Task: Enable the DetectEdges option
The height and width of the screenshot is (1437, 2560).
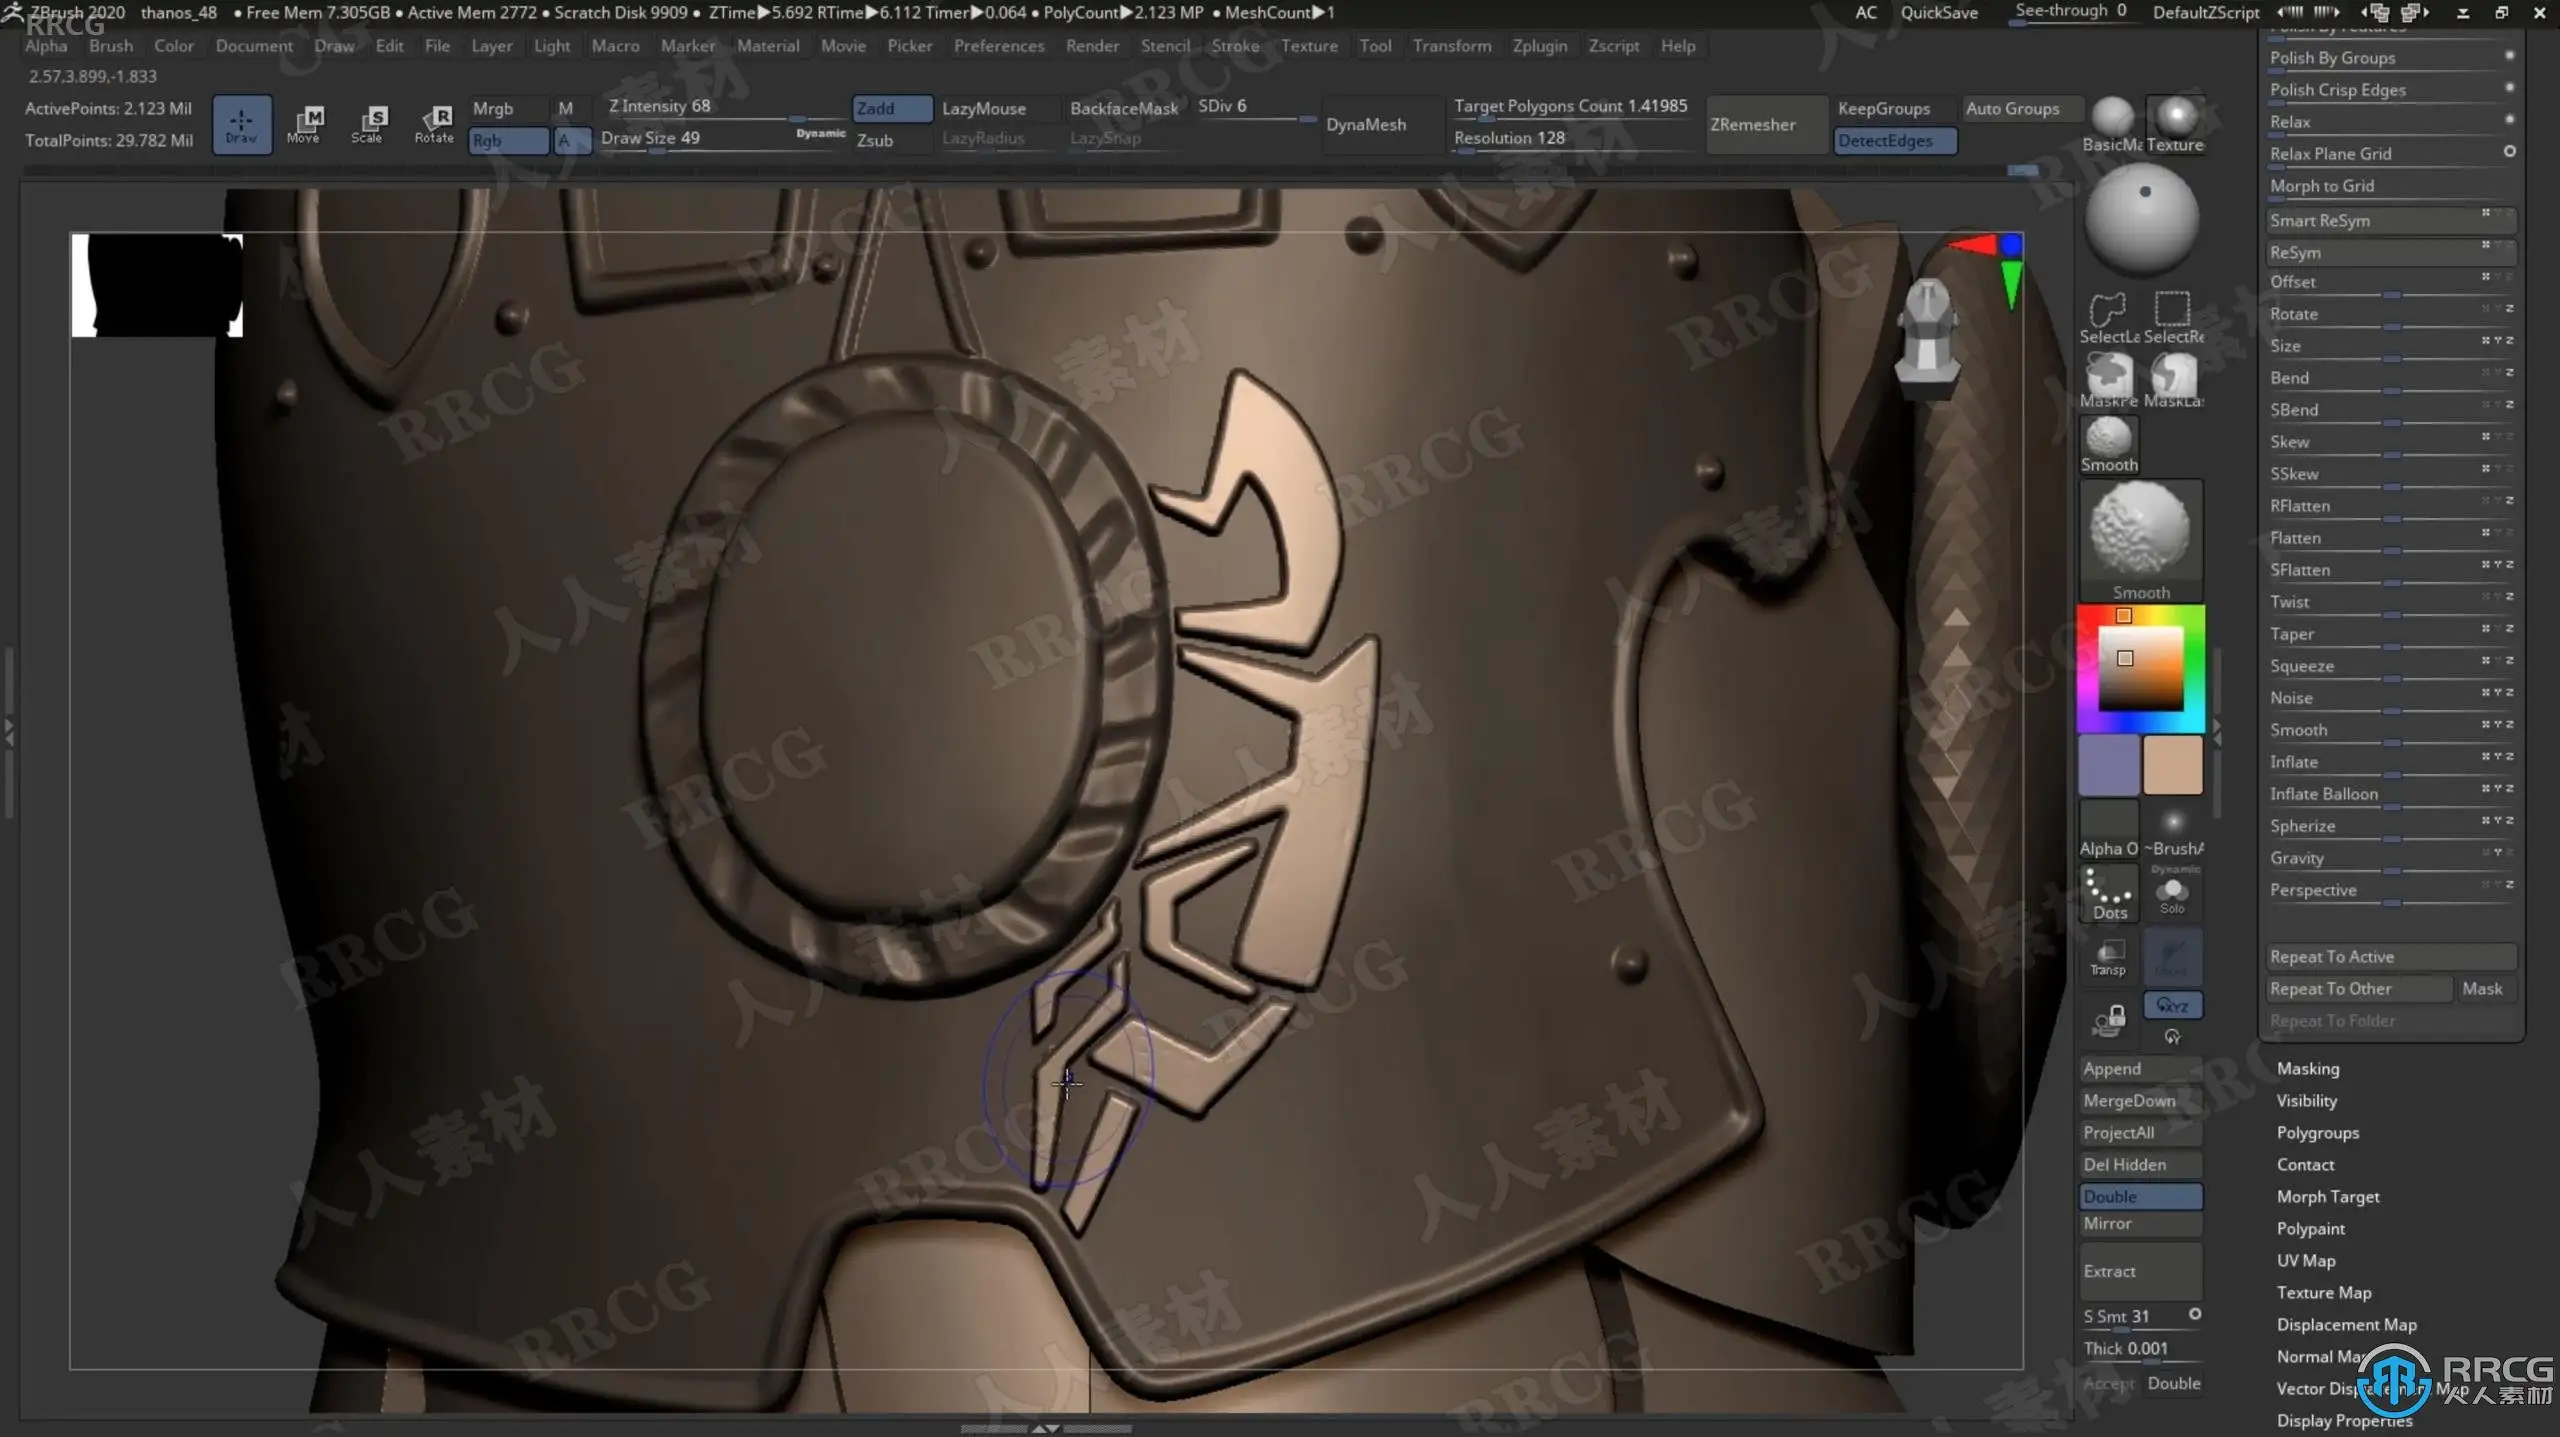Action: pos(1894,140)
